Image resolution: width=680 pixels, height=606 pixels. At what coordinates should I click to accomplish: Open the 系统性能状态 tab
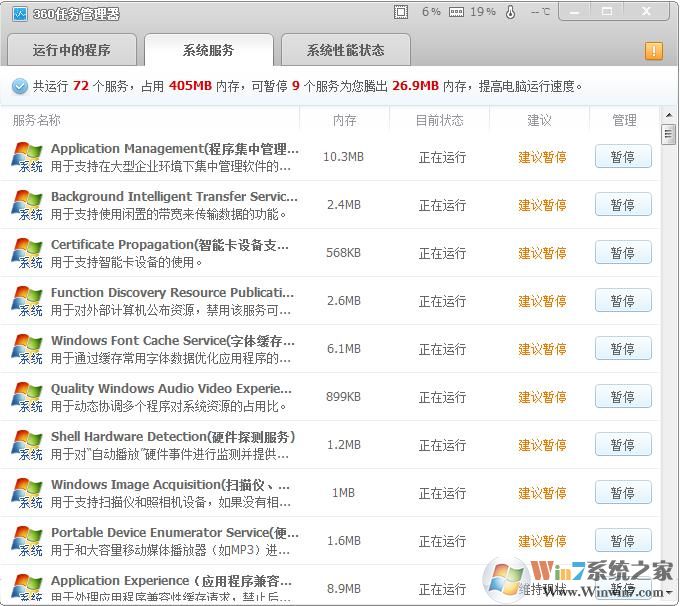[345, 50]
